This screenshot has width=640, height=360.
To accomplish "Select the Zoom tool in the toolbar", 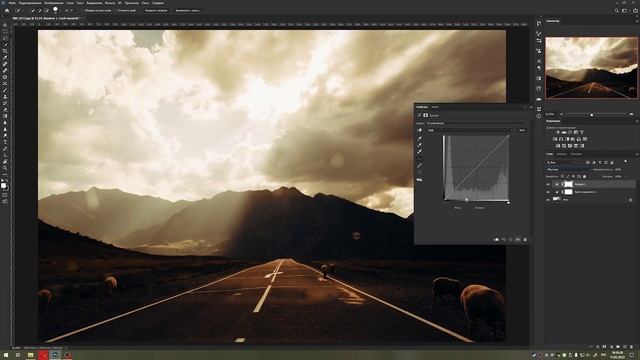I will click(5, 168).
